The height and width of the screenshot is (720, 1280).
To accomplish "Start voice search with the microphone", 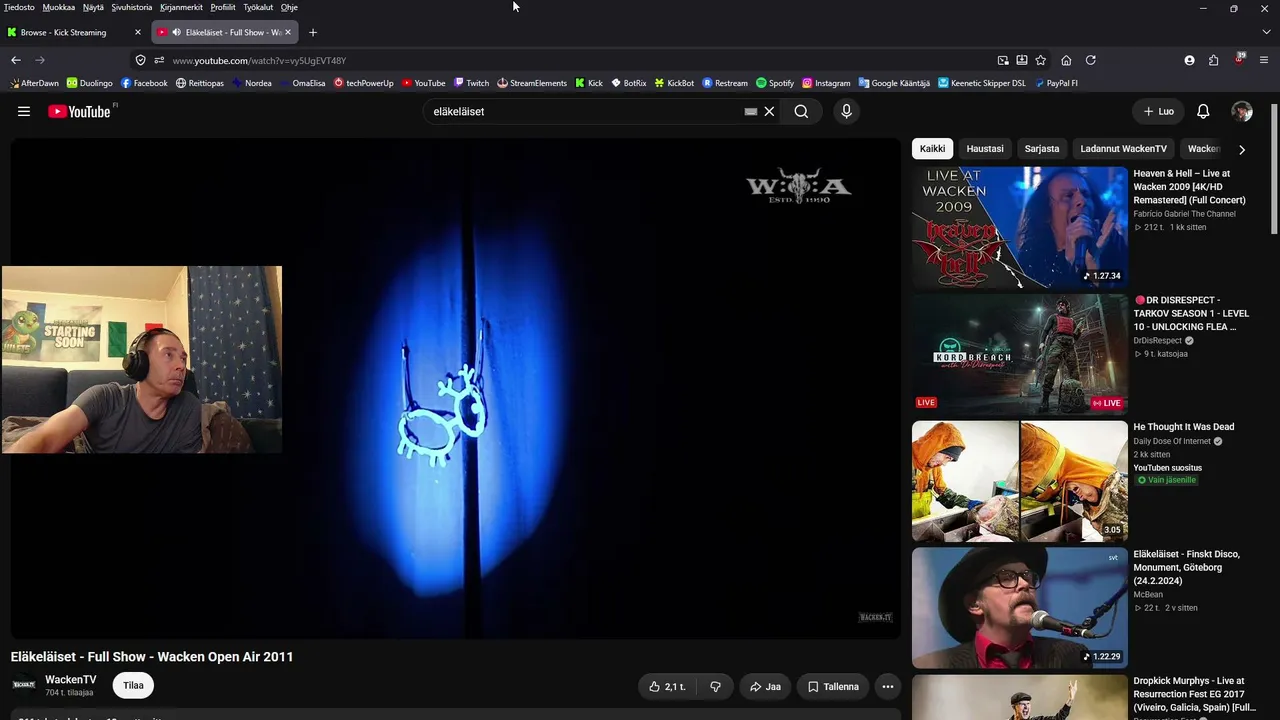I will 846,111.
